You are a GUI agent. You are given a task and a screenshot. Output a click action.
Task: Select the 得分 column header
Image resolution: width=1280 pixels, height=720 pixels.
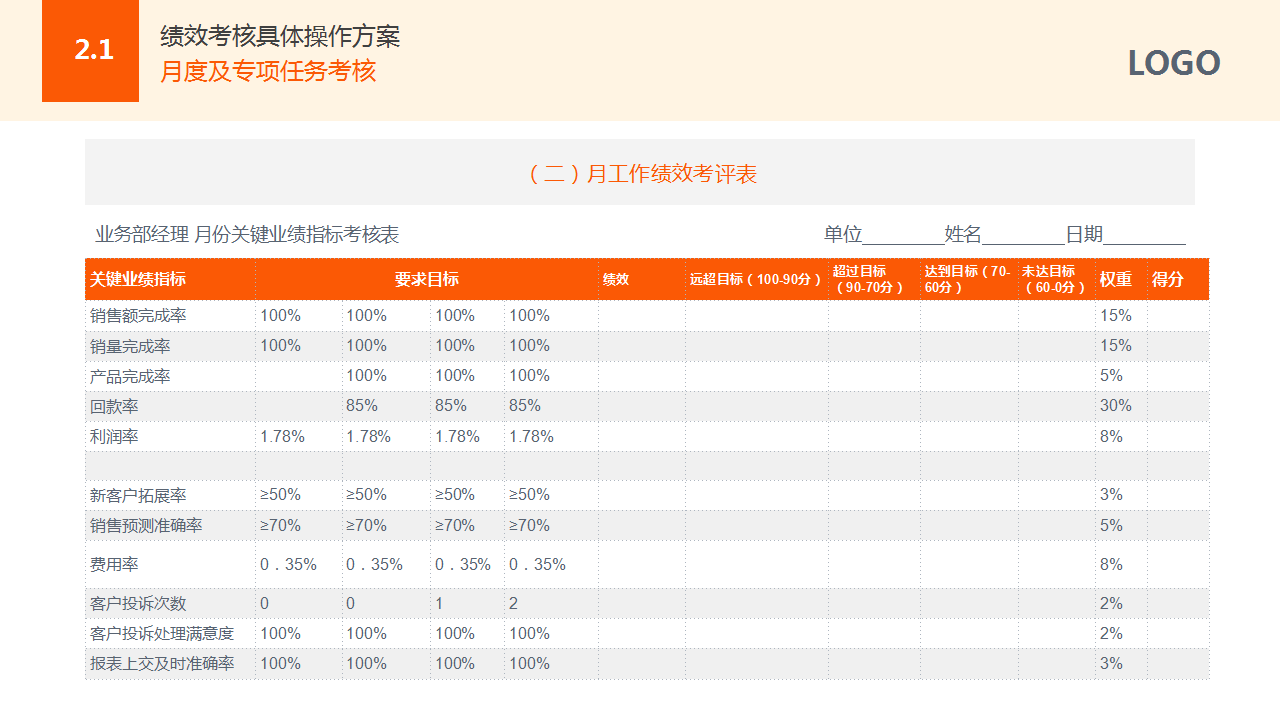[x=1165, y=279]
